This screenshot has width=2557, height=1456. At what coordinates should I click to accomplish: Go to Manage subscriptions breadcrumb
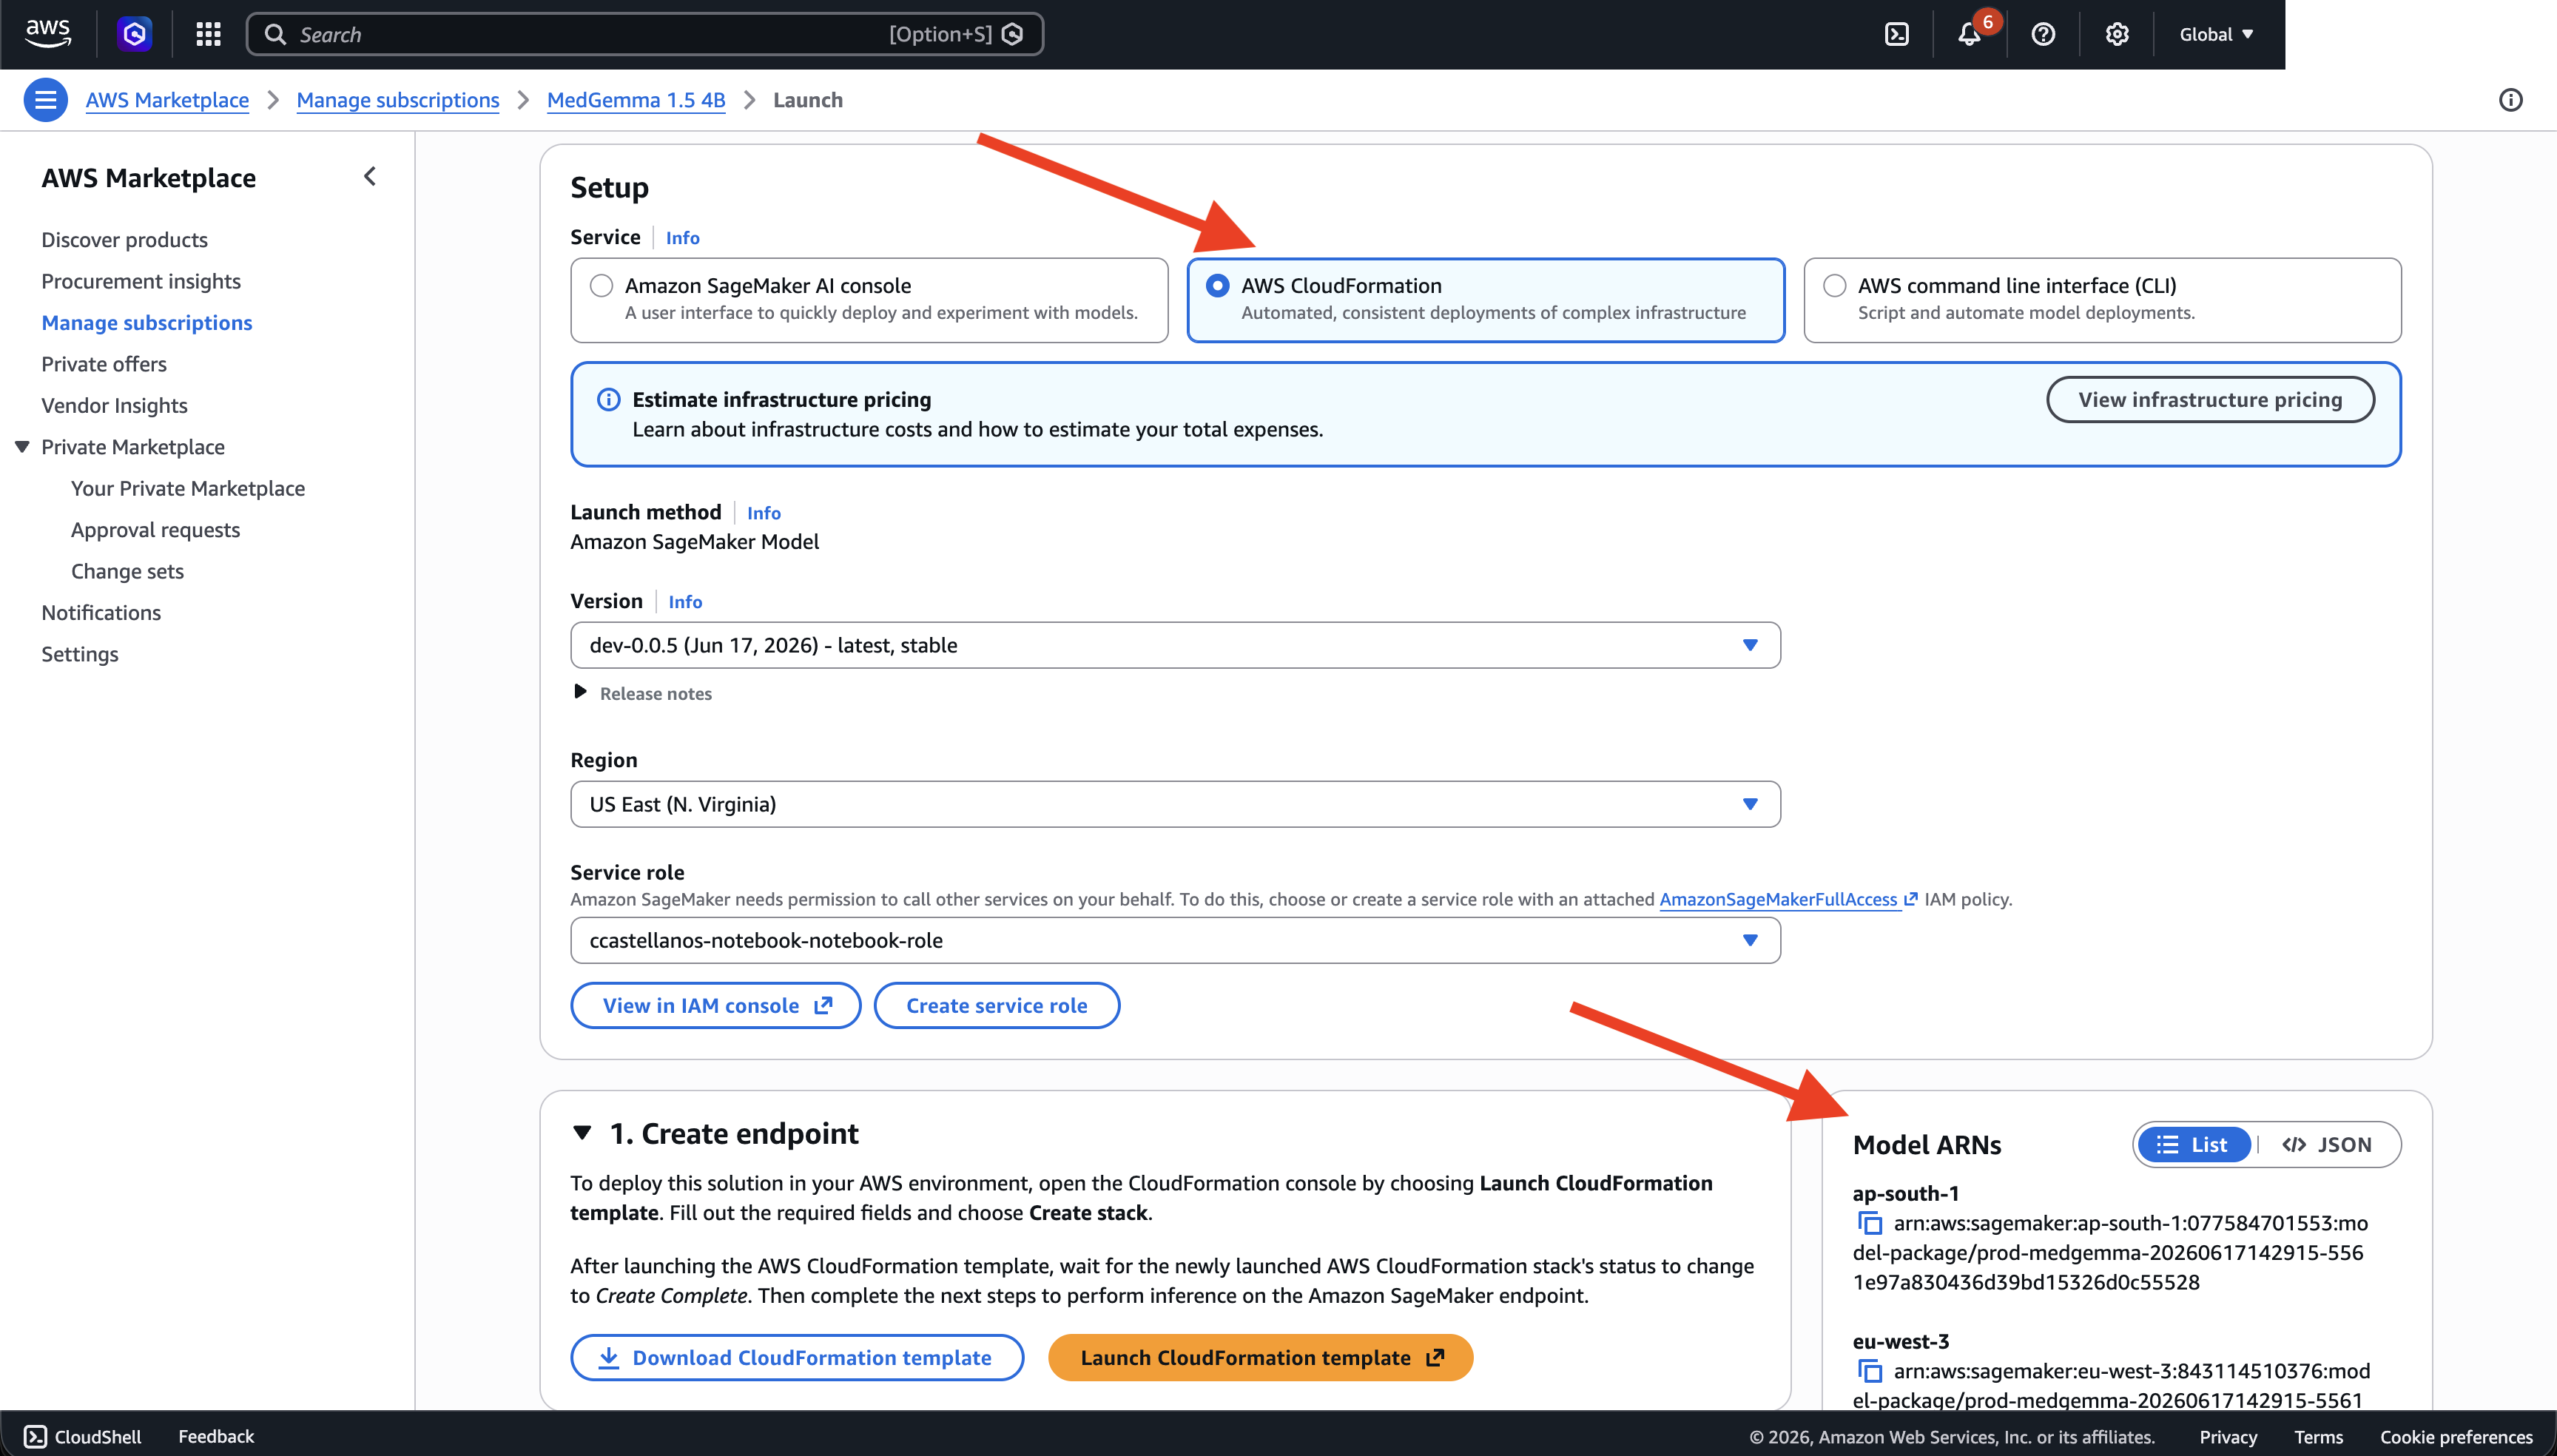click(x=398, y=100)
